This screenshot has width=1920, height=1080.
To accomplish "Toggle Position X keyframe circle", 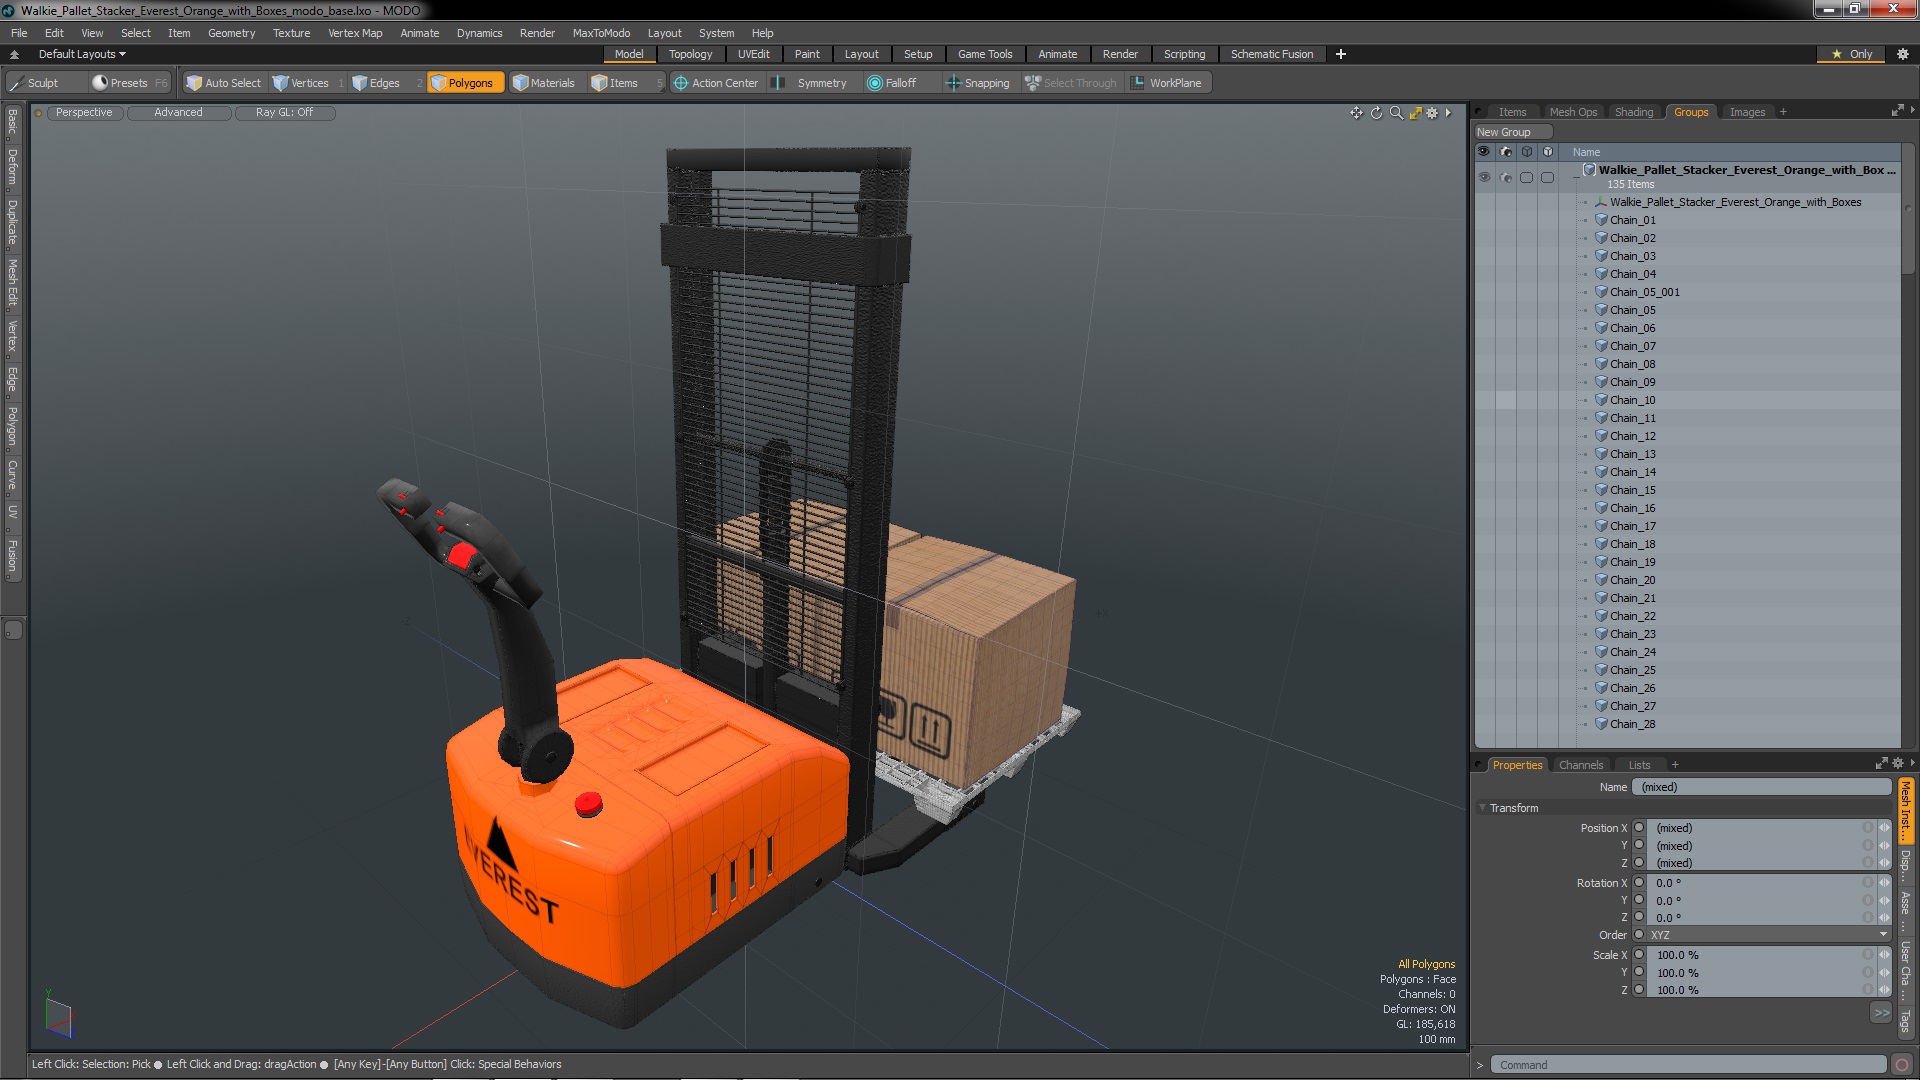I will coord(1639,828).
